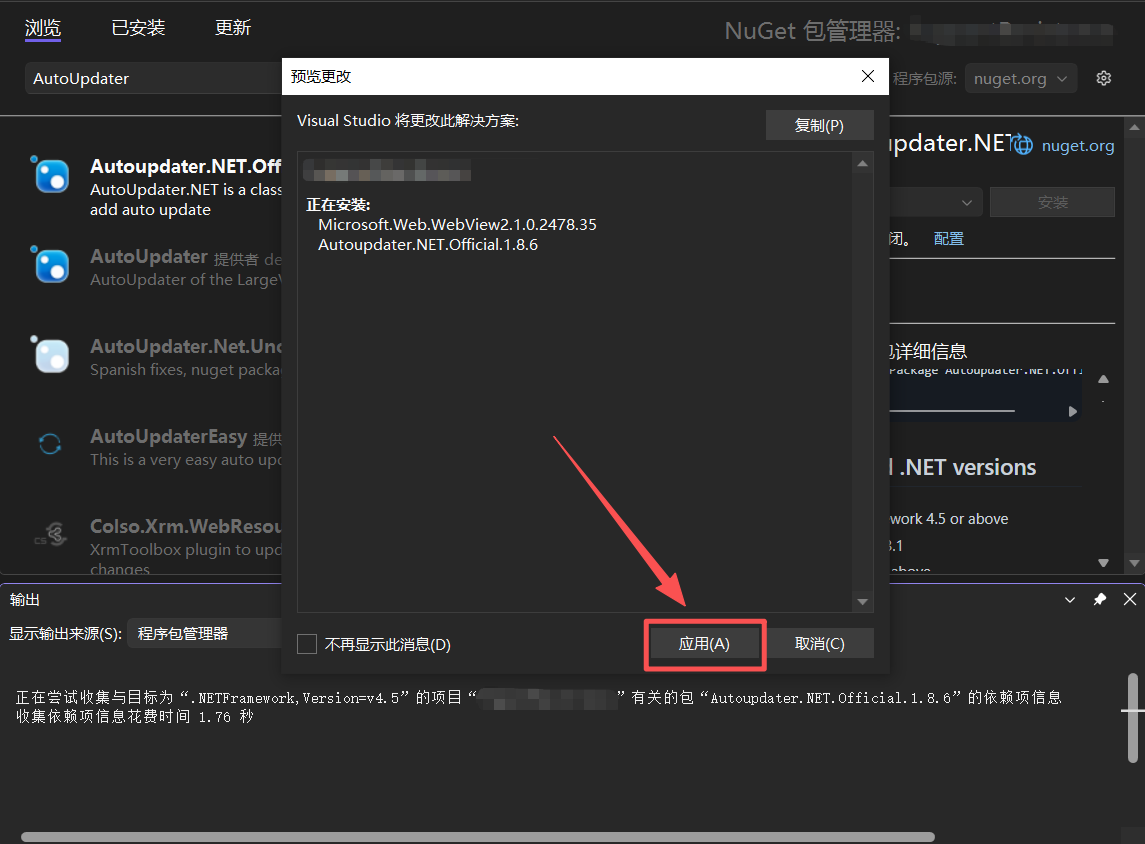This screenshot has height=844, width=1145.
Task: Switch to the 浏览 tab
Action: click(x=42, y=28)
